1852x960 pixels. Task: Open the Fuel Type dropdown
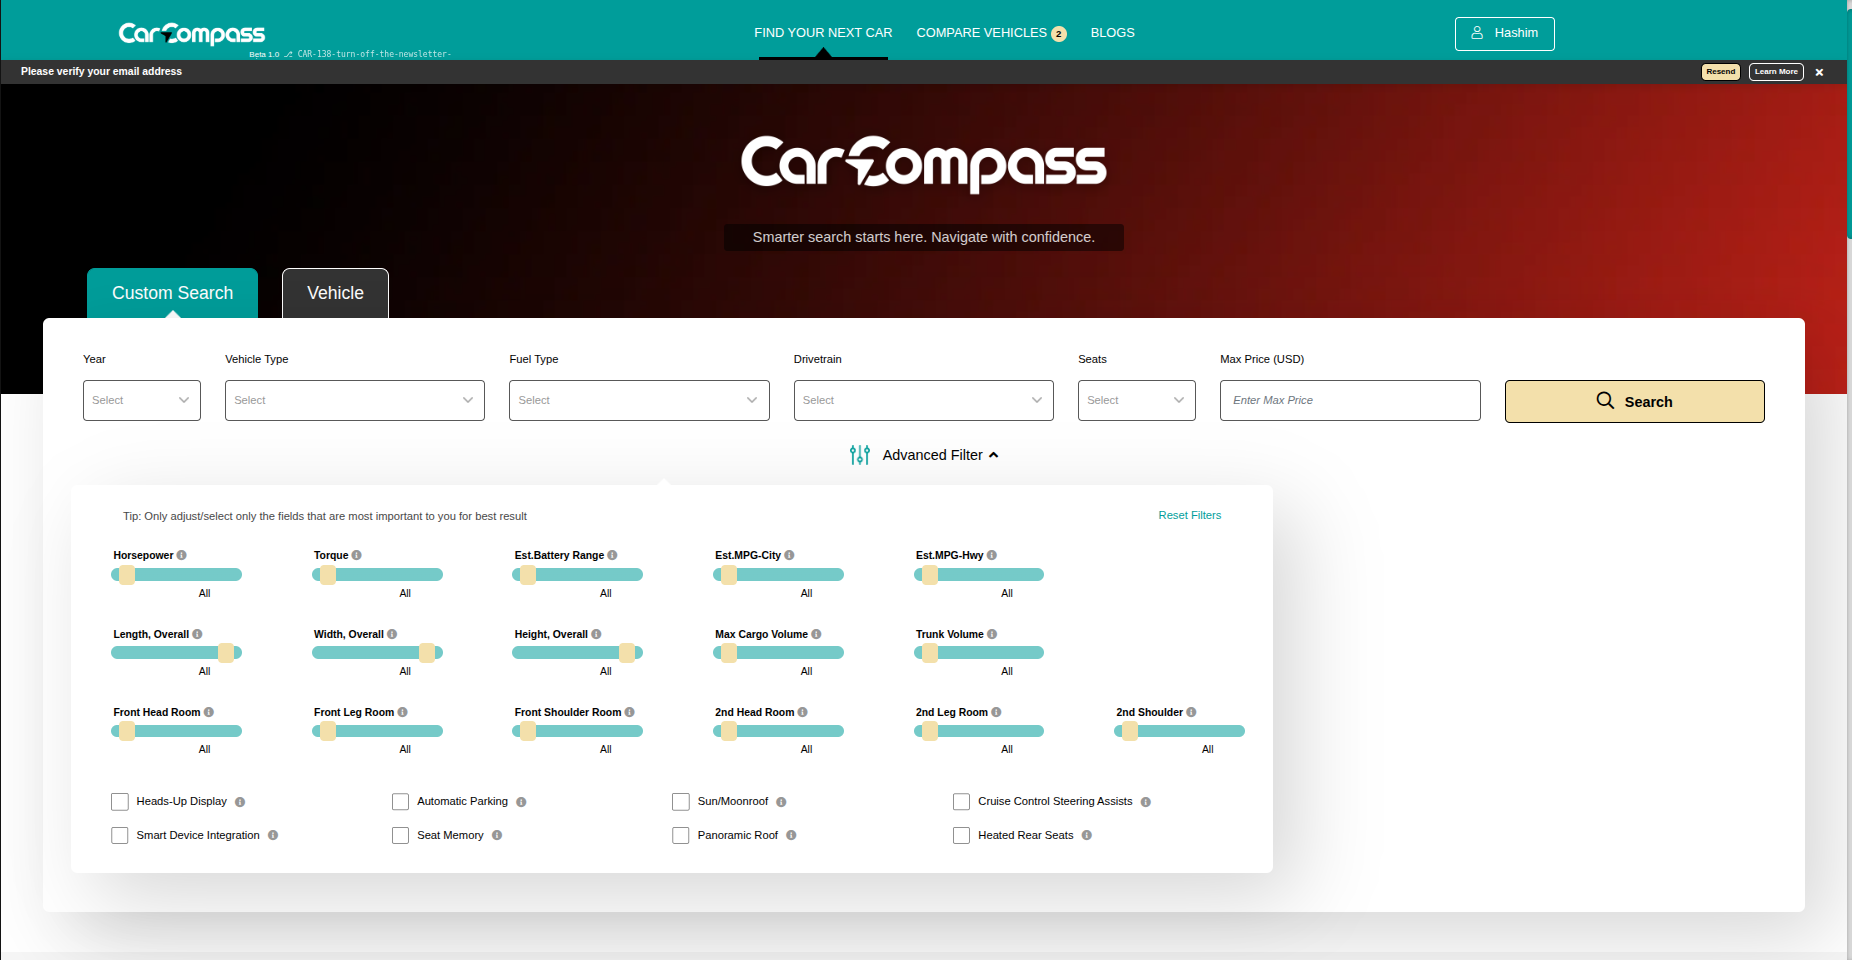[638, 400]
